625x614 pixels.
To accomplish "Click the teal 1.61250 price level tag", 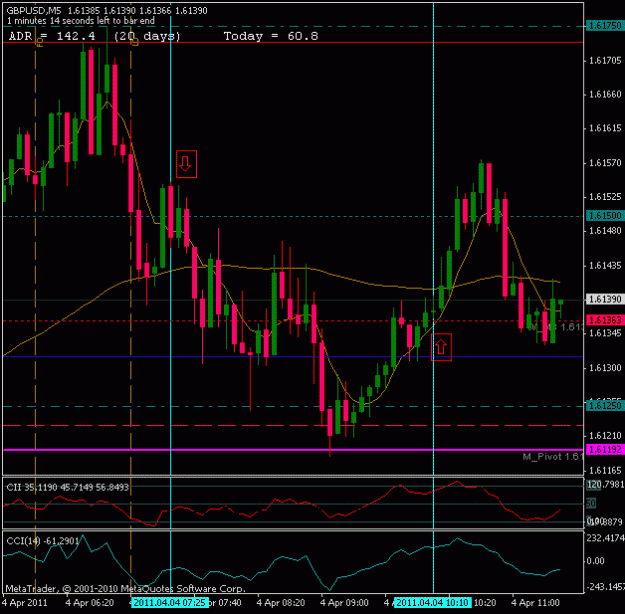I will pyautogui.click(x=605, y=406).
